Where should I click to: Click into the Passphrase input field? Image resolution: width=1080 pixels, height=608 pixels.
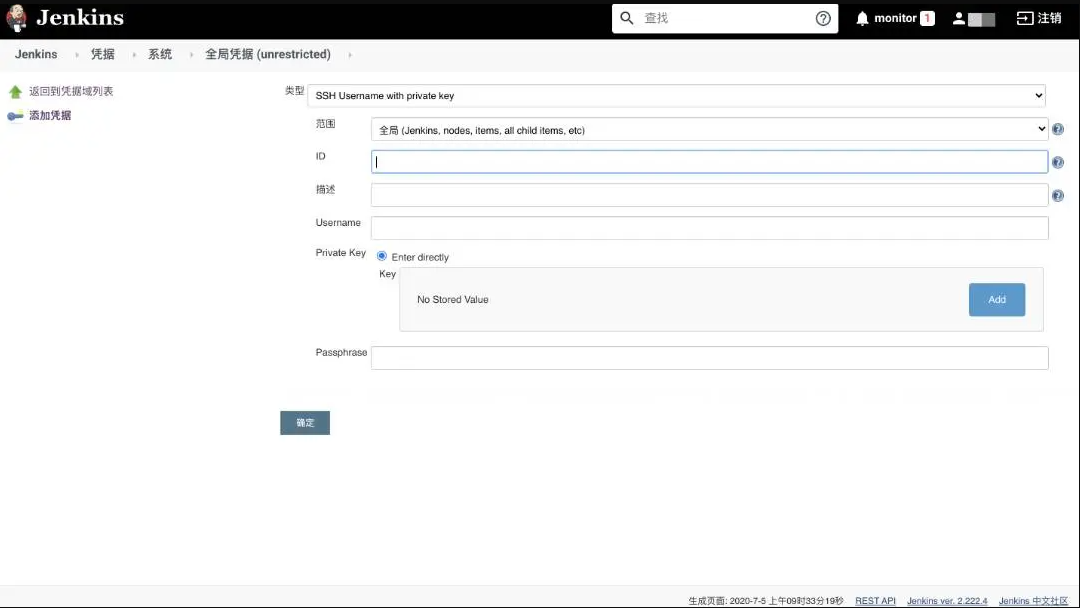[709, 358]
